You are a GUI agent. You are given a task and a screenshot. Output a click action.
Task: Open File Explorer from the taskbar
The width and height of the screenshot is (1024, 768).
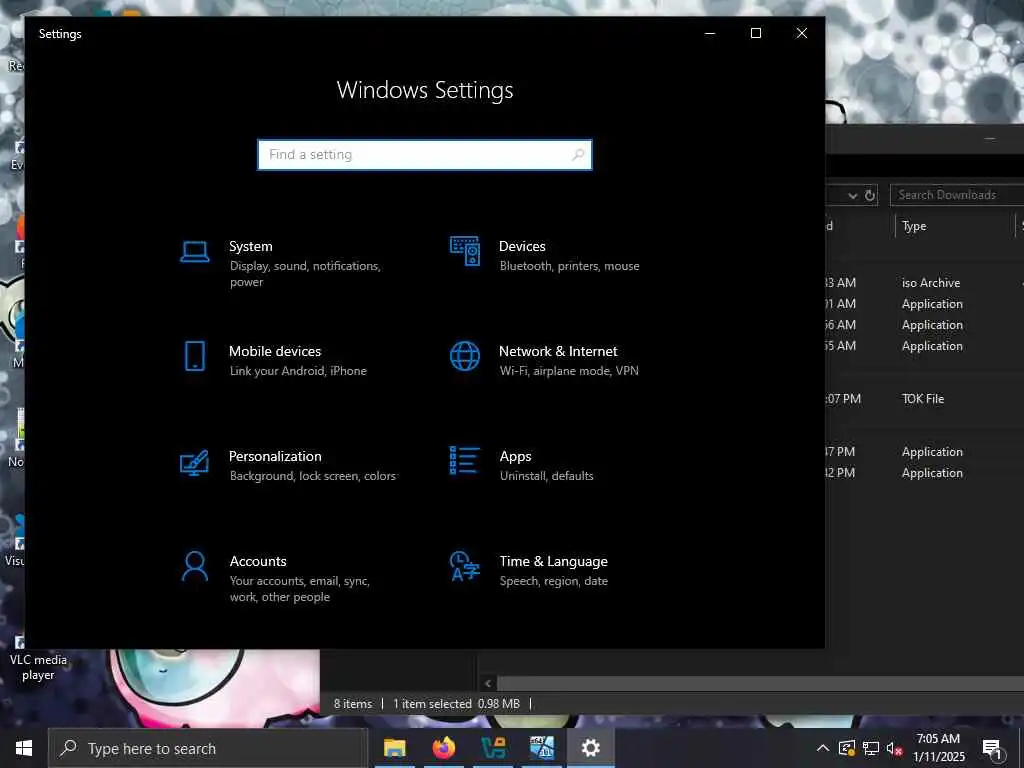click(394, 748)
